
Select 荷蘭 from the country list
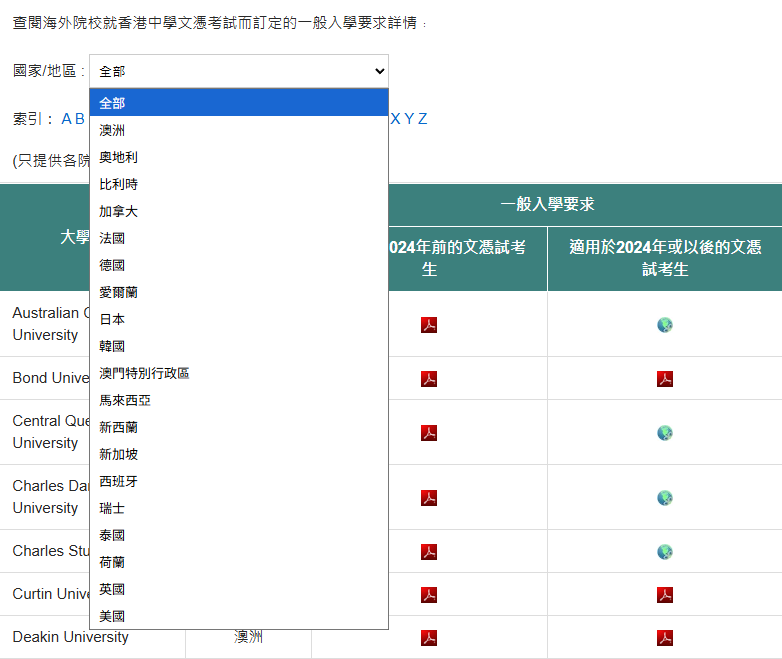click(239, 562)
